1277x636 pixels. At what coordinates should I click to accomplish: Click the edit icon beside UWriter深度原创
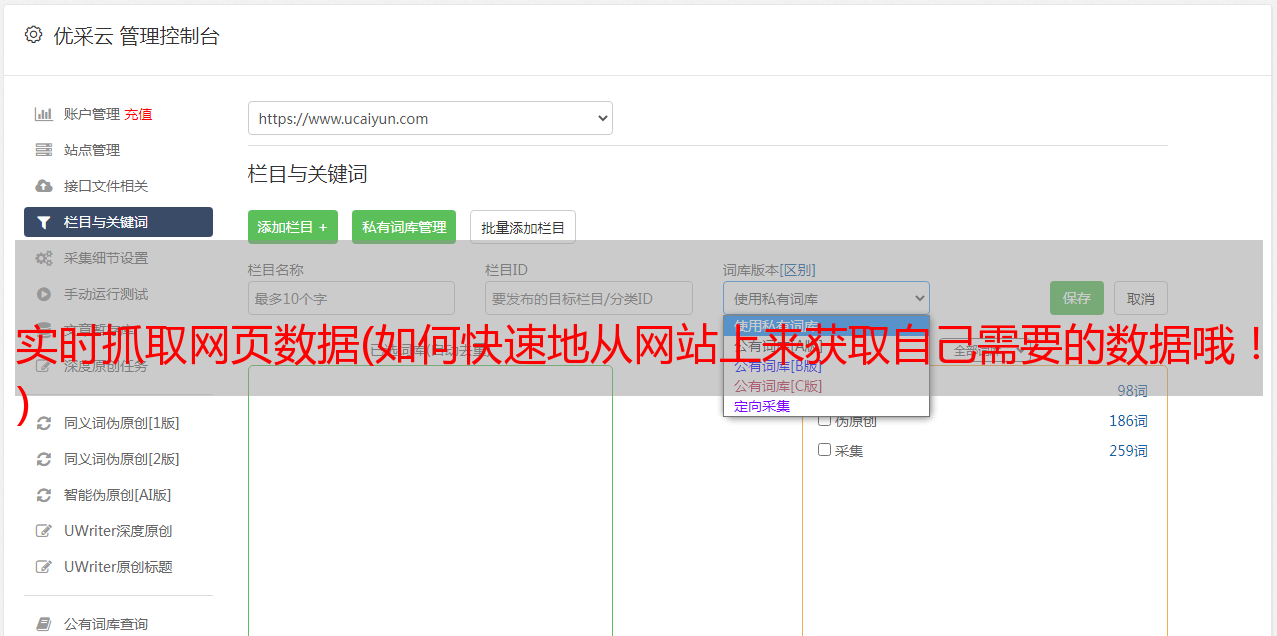click(44, 531)
